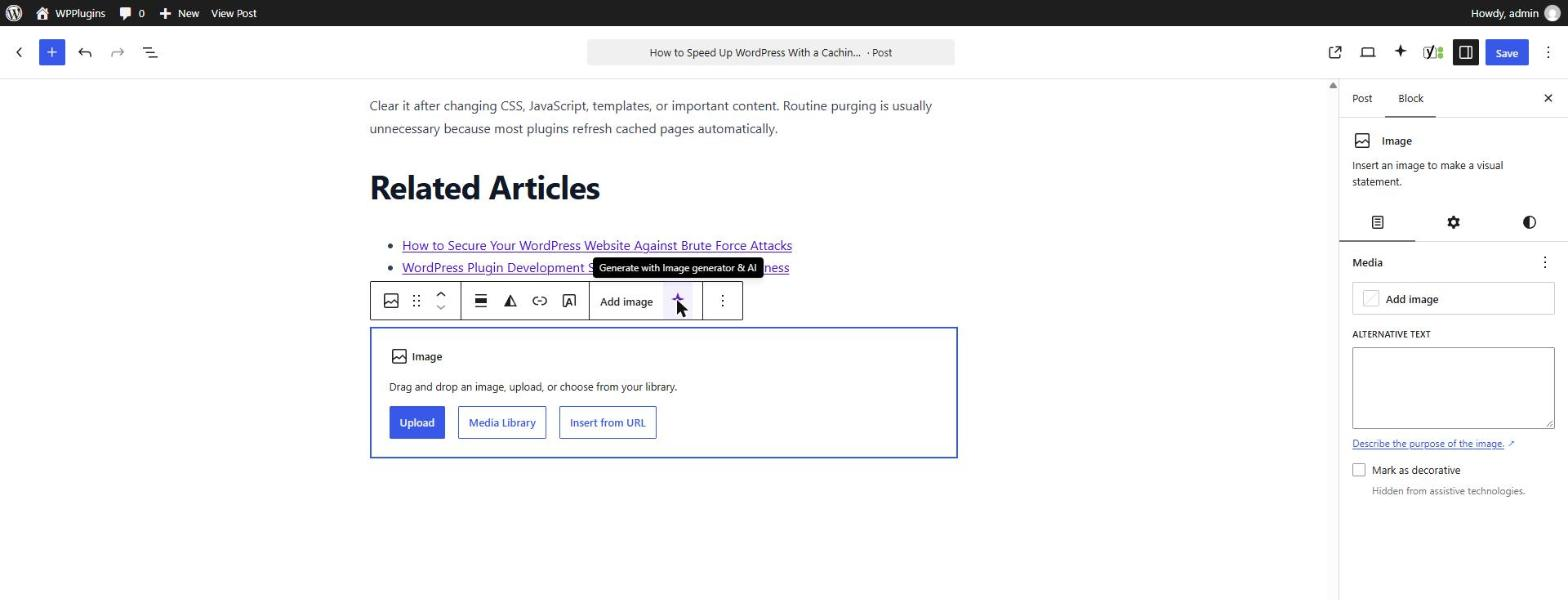Screen dimensions: 1568x600
Task: Open the device preview options
Action: pos(1368,52)
